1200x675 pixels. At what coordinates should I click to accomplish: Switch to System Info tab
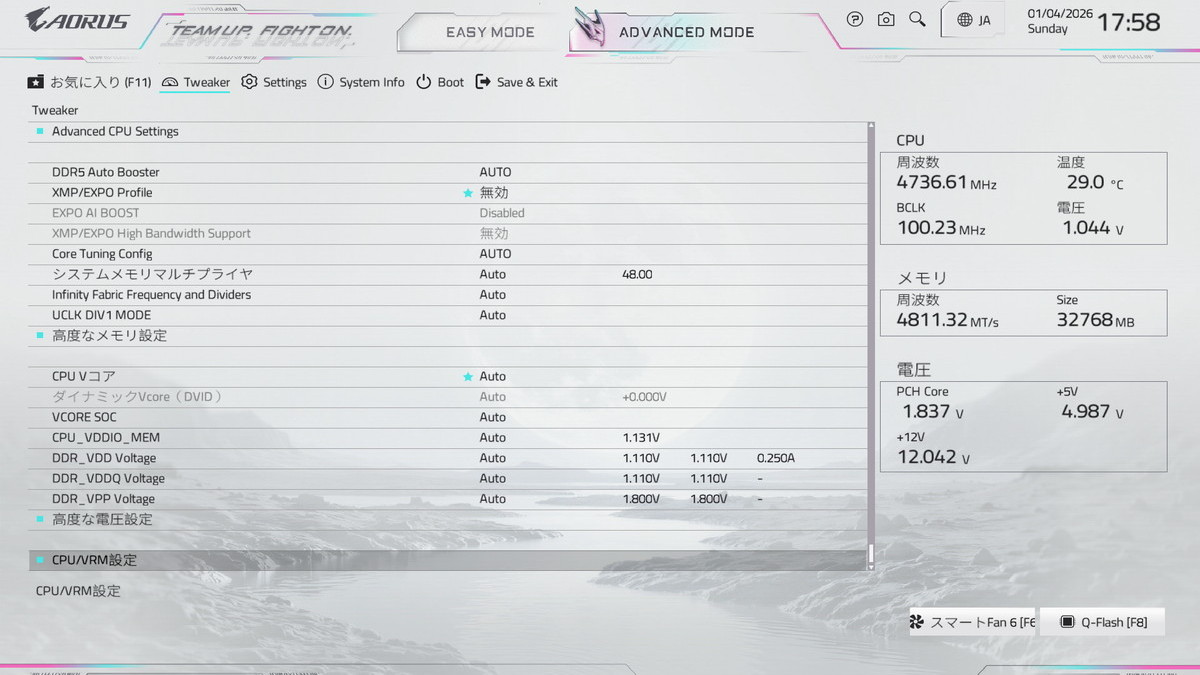tap(361, 82)
